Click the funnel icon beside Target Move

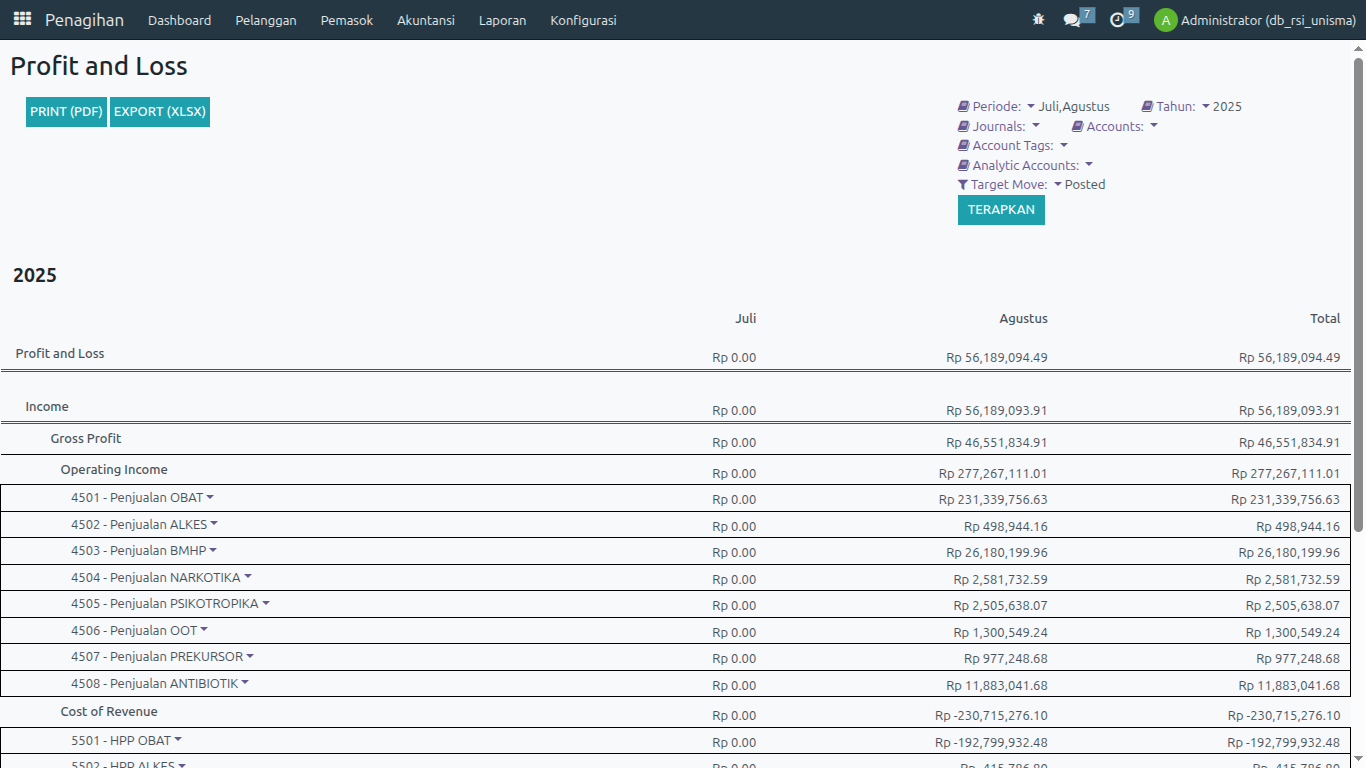coord(963,185)
